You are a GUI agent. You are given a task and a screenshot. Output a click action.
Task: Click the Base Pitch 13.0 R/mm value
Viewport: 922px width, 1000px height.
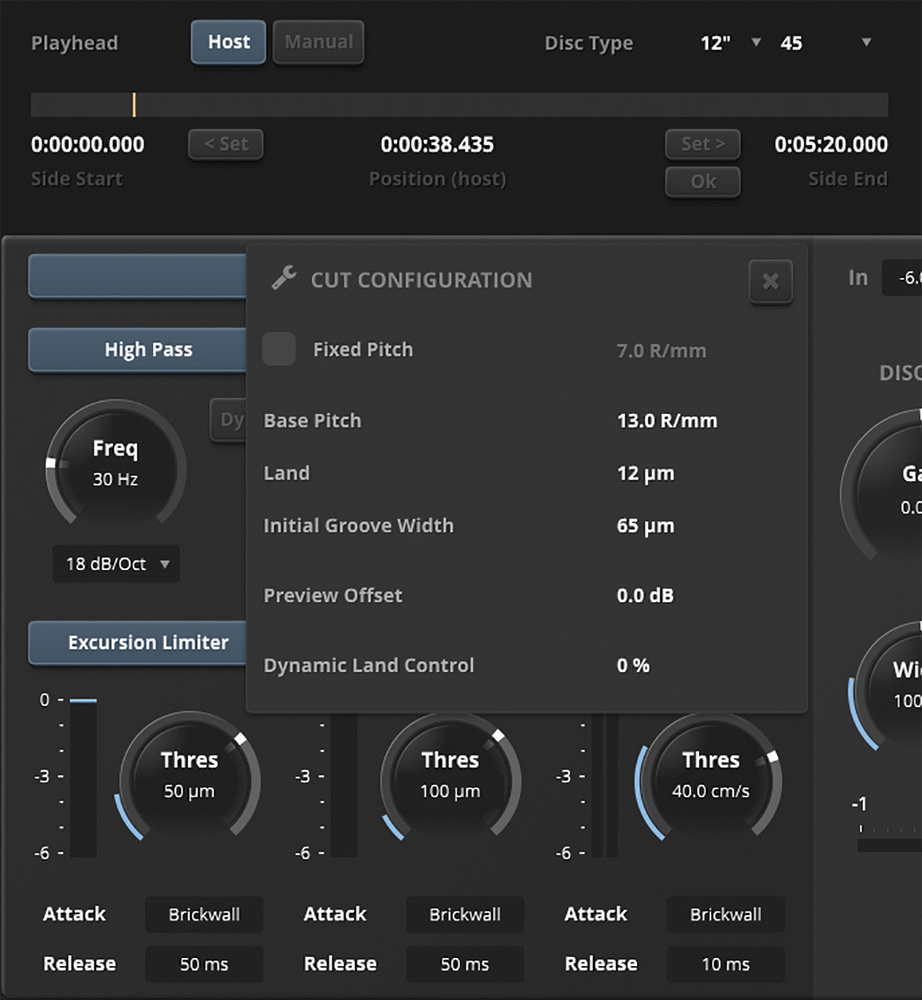pyautogui.click(x=667, y=421)
